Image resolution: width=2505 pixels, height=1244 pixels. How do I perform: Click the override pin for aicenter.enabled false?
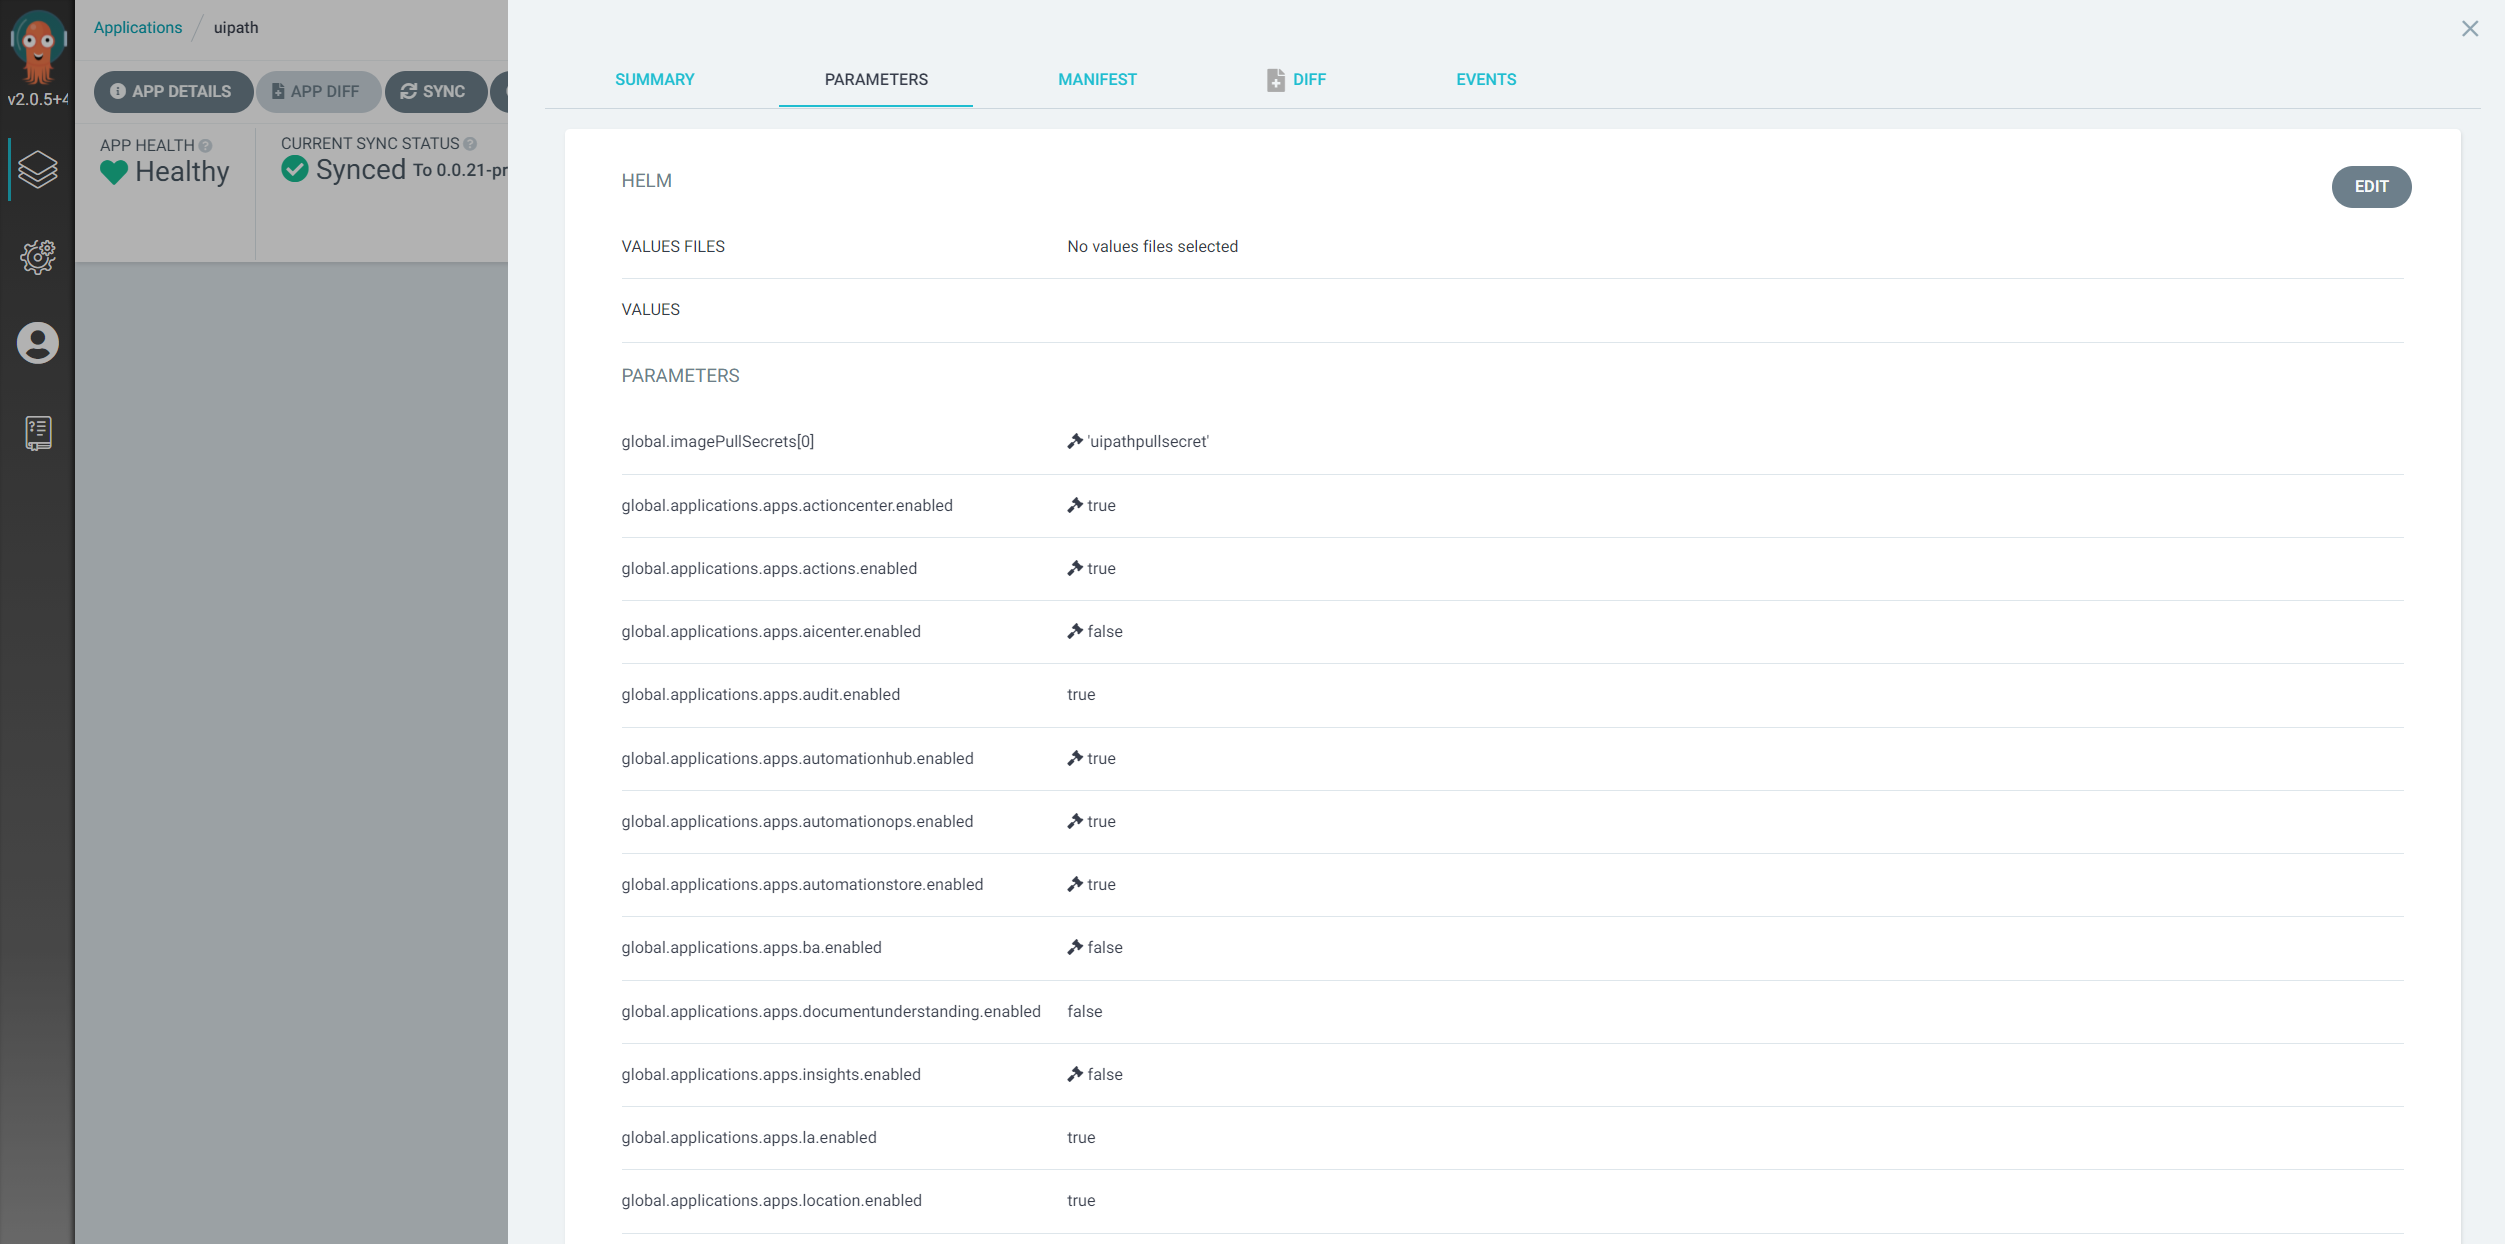point(1074,631)
